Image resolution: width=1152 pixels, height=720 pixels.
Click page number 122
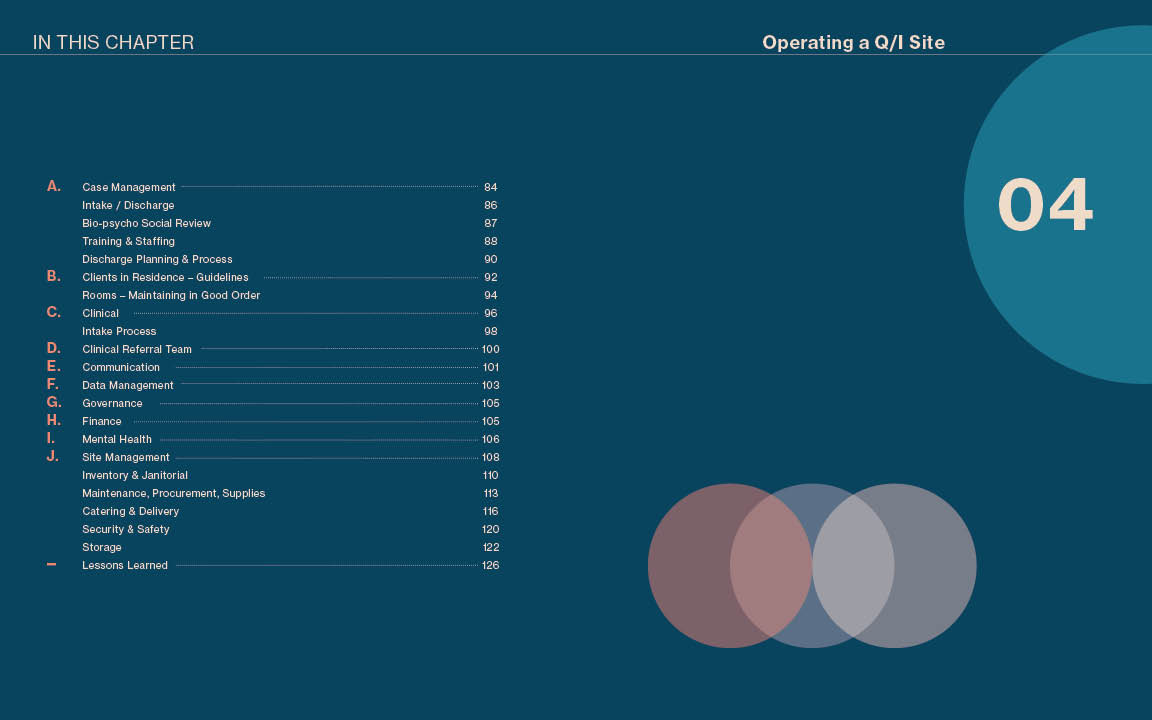click(x=491, y=547)
